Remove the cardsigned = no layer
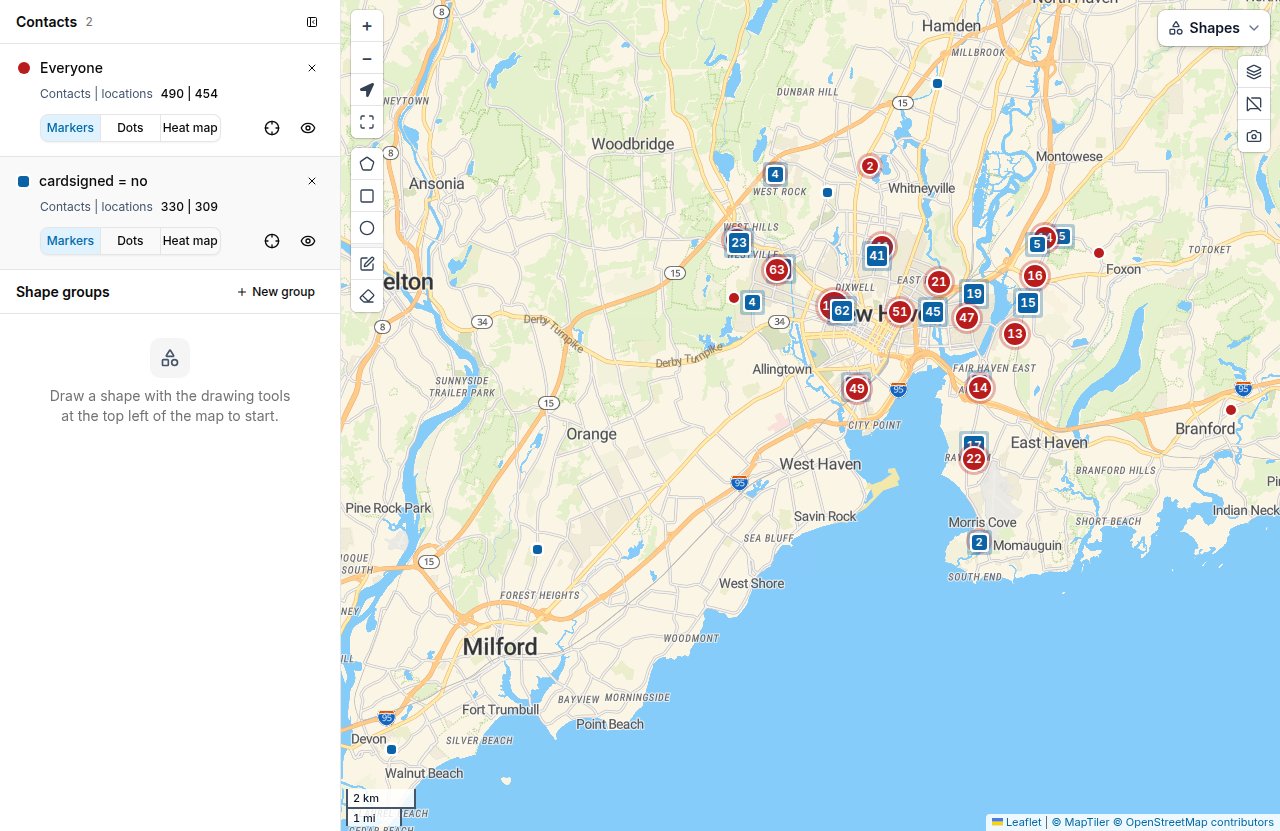 [x=312, y=181]
